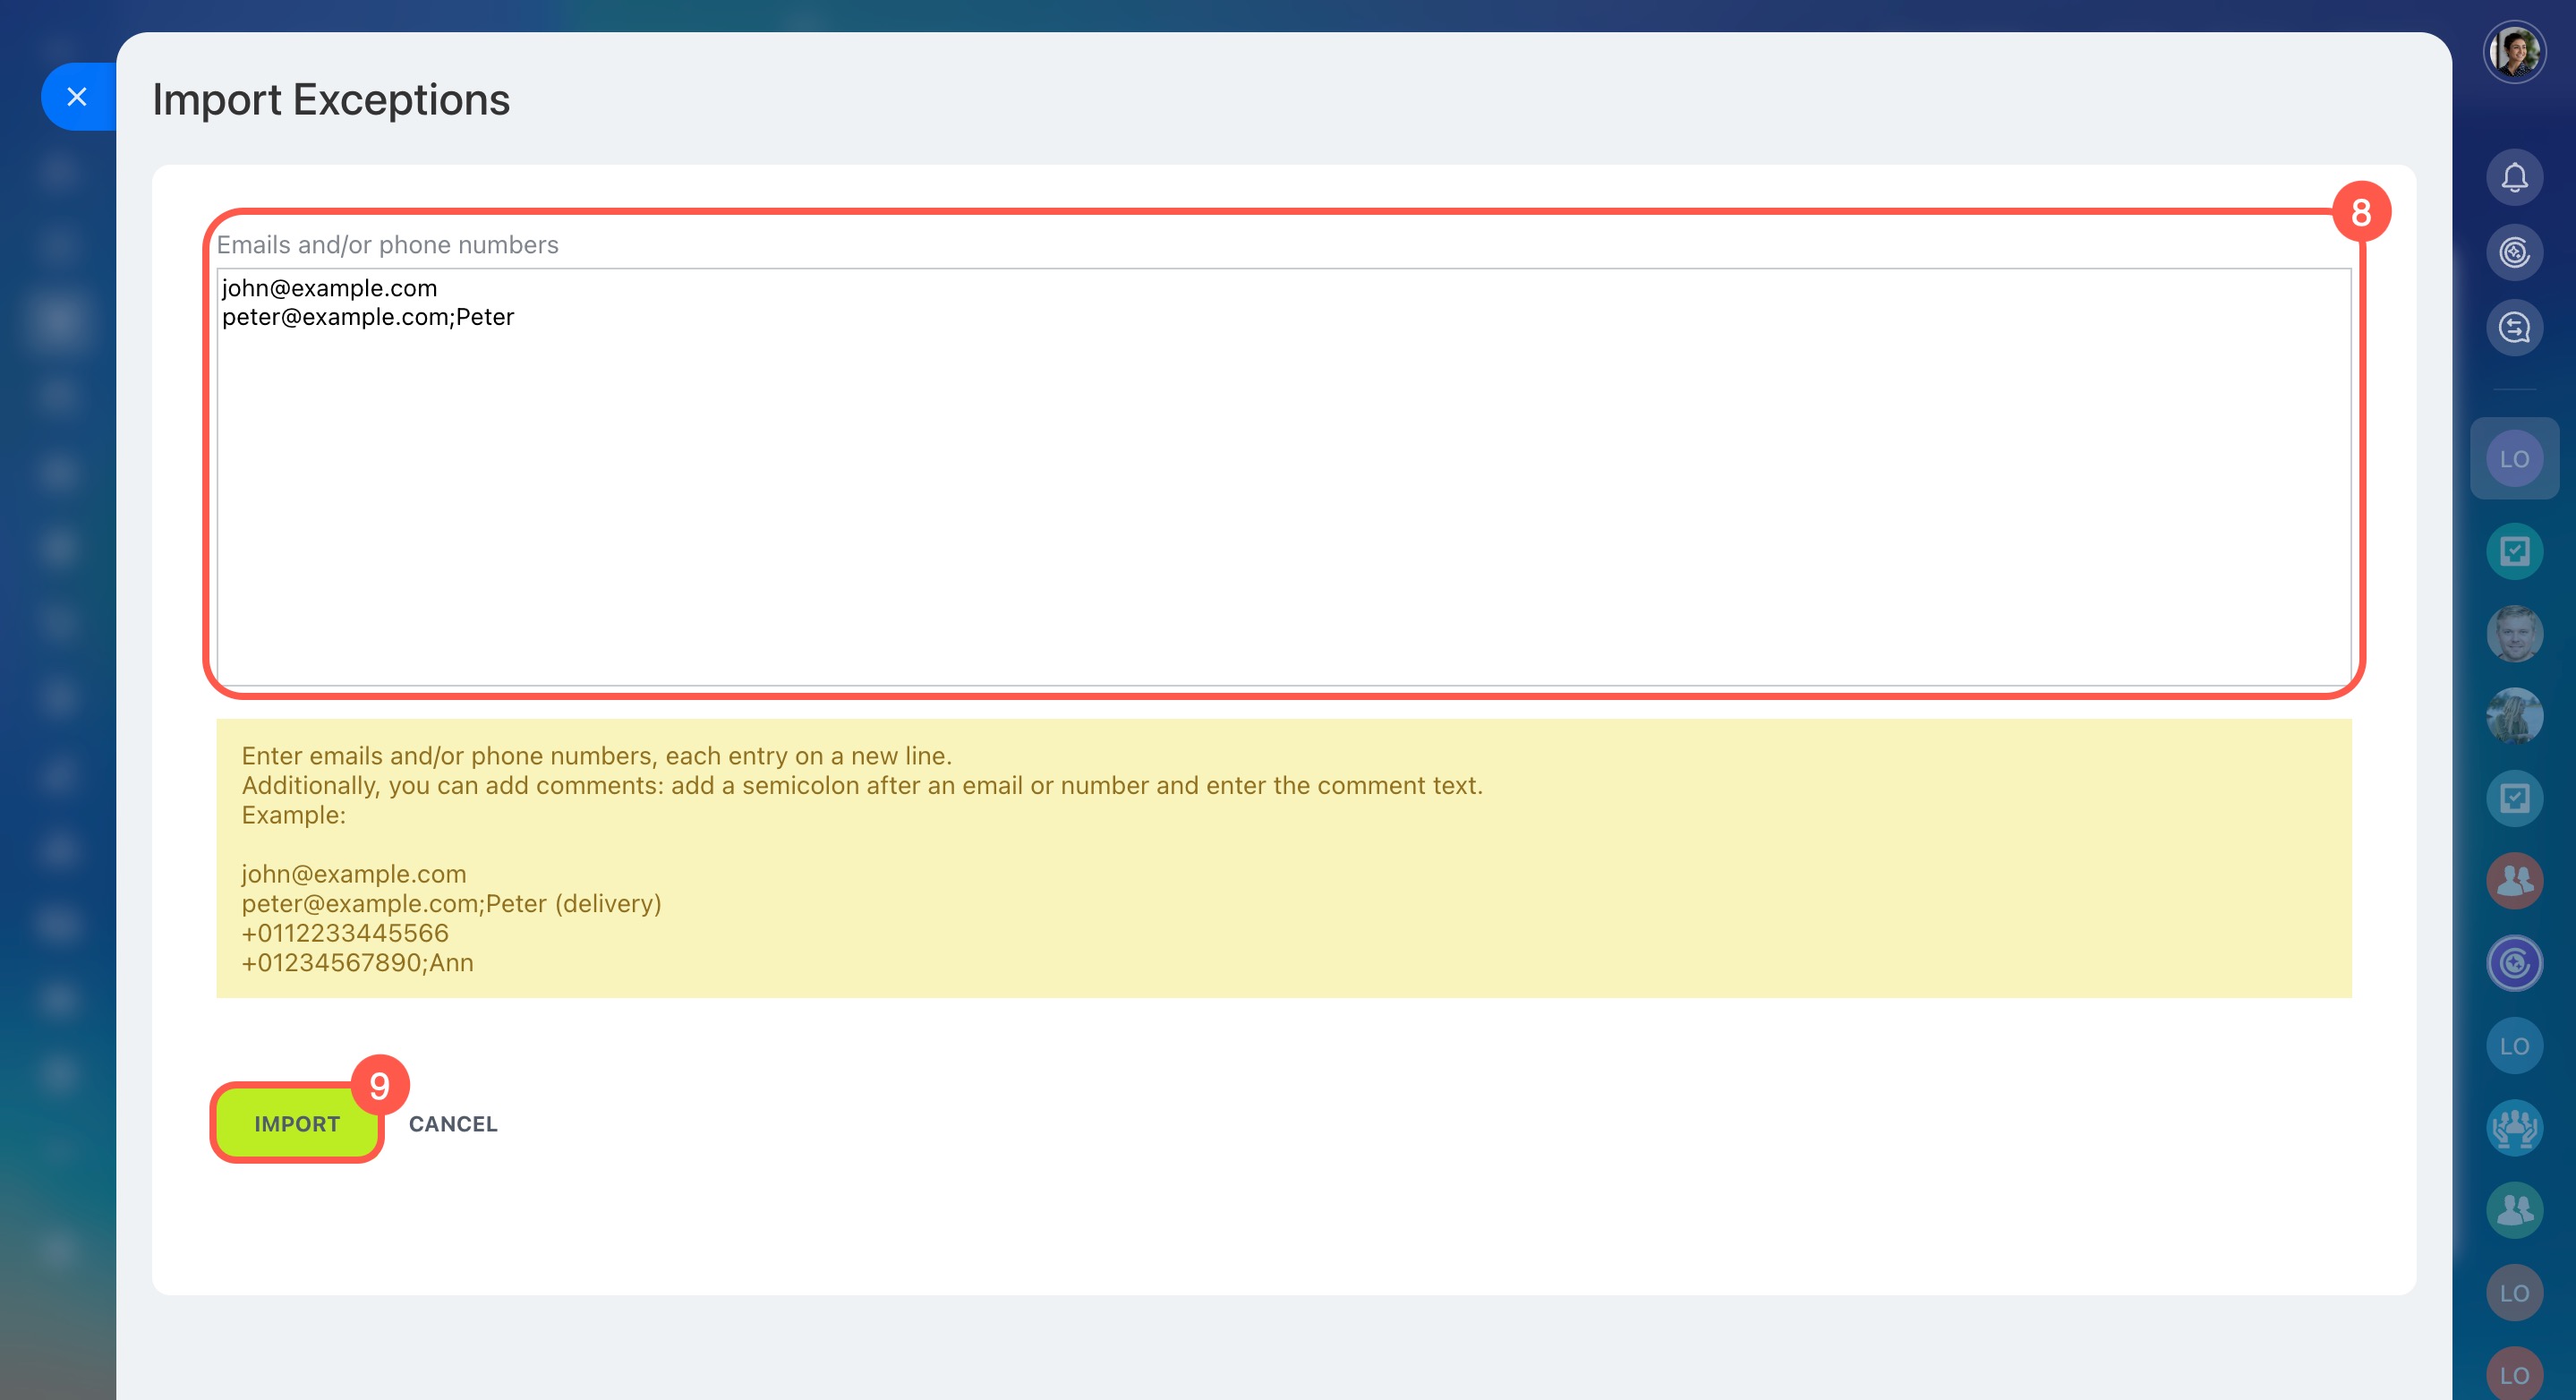
Task: Open the second light-blue checkmark chat icon
Action: coord(2514,798)
